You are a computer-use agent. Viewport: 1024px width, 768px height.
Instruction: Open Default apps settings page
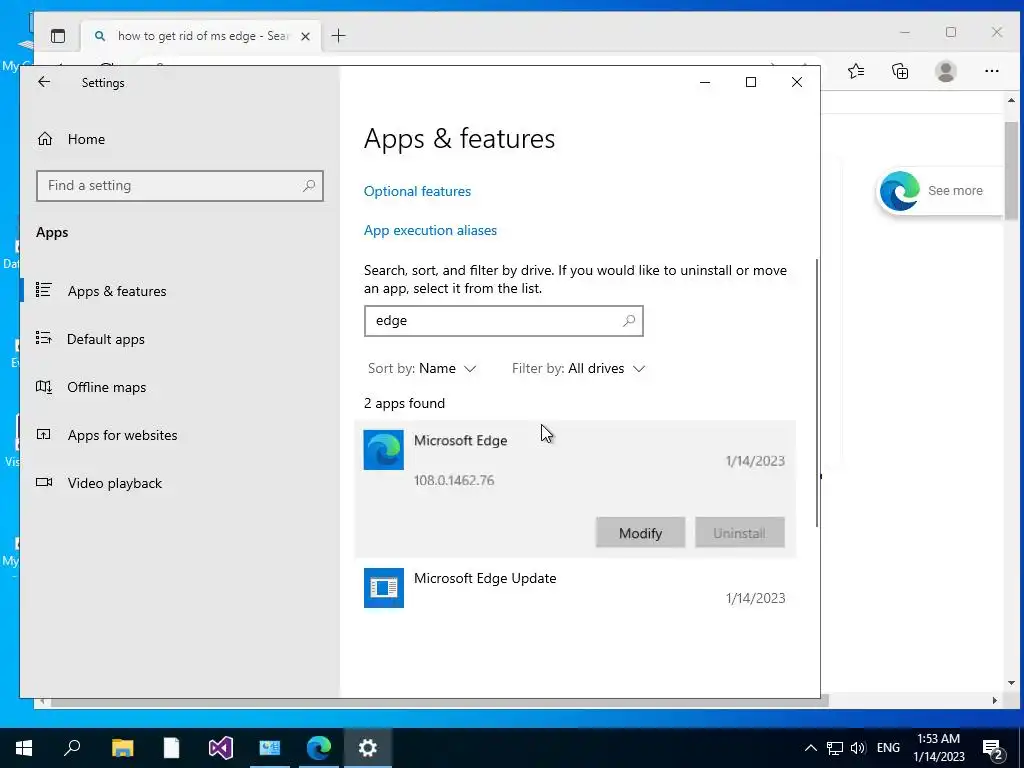180,339
